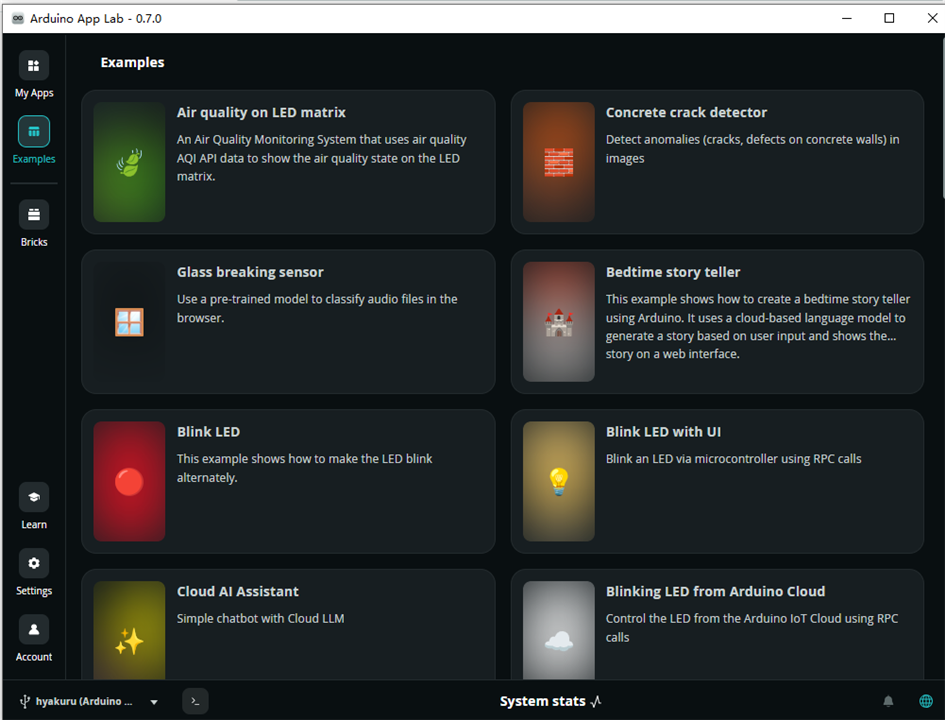
Task: Open the Cloud AI Assistant example
Action: coord(288,624)
